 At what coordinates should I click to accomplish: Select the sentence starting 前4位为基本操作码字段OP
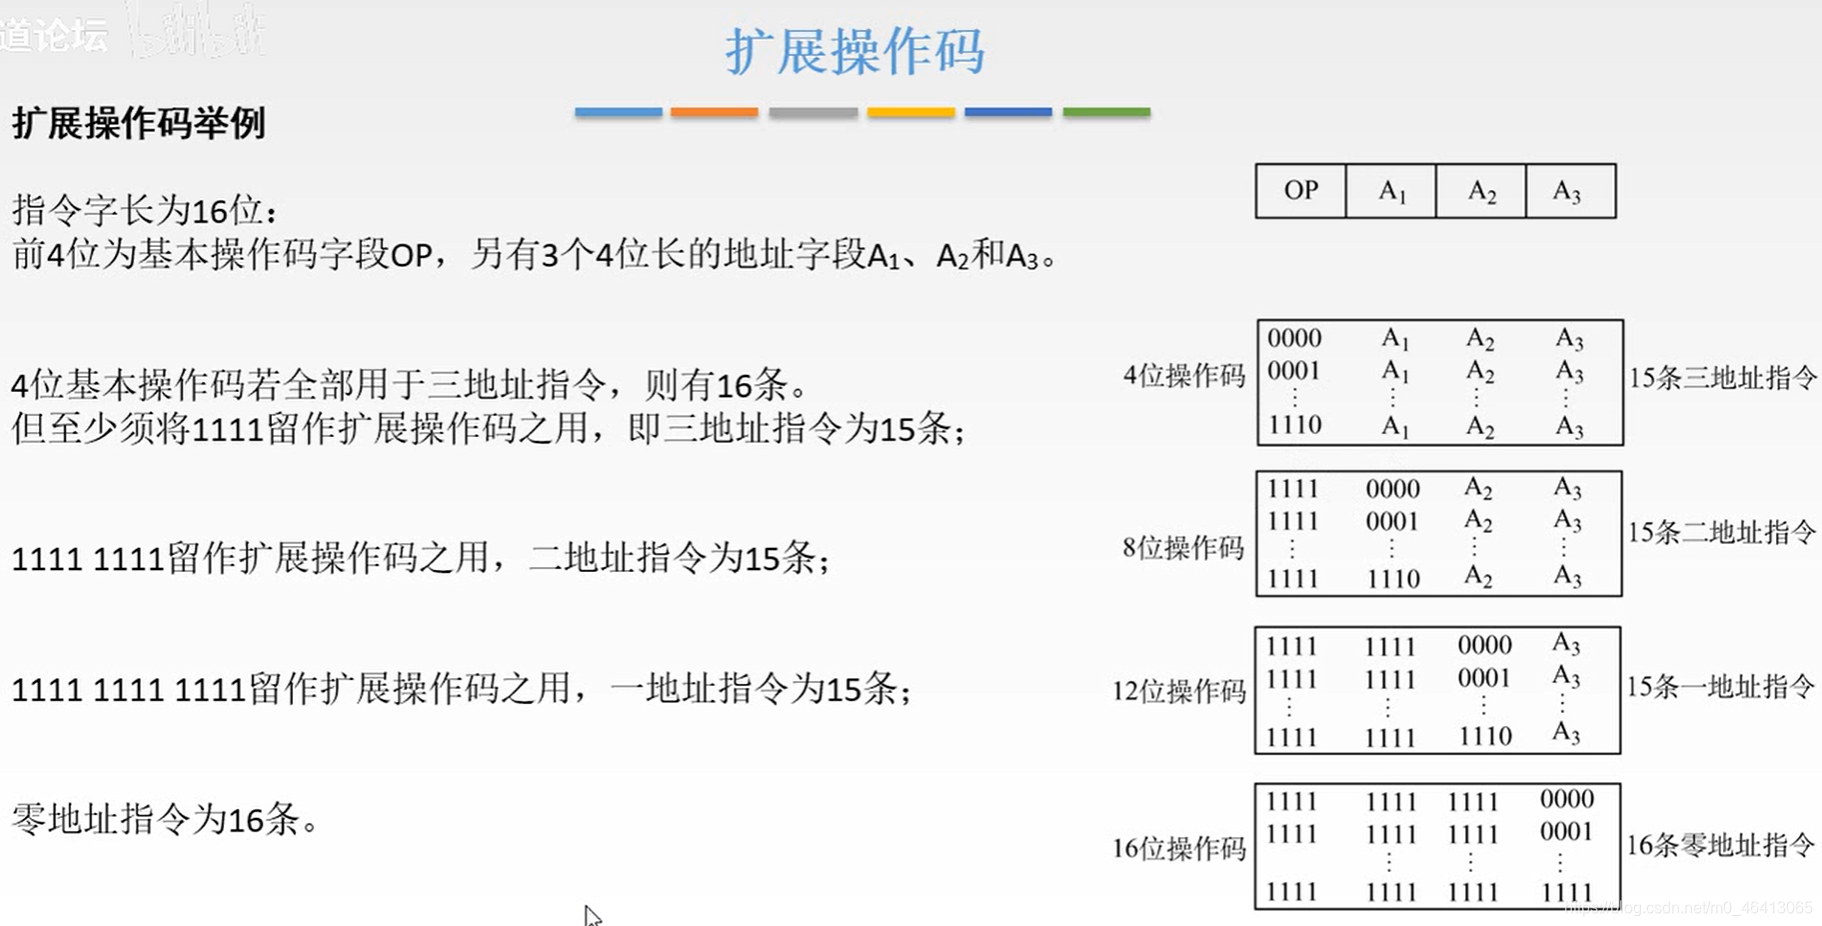(x=535, y=256)
